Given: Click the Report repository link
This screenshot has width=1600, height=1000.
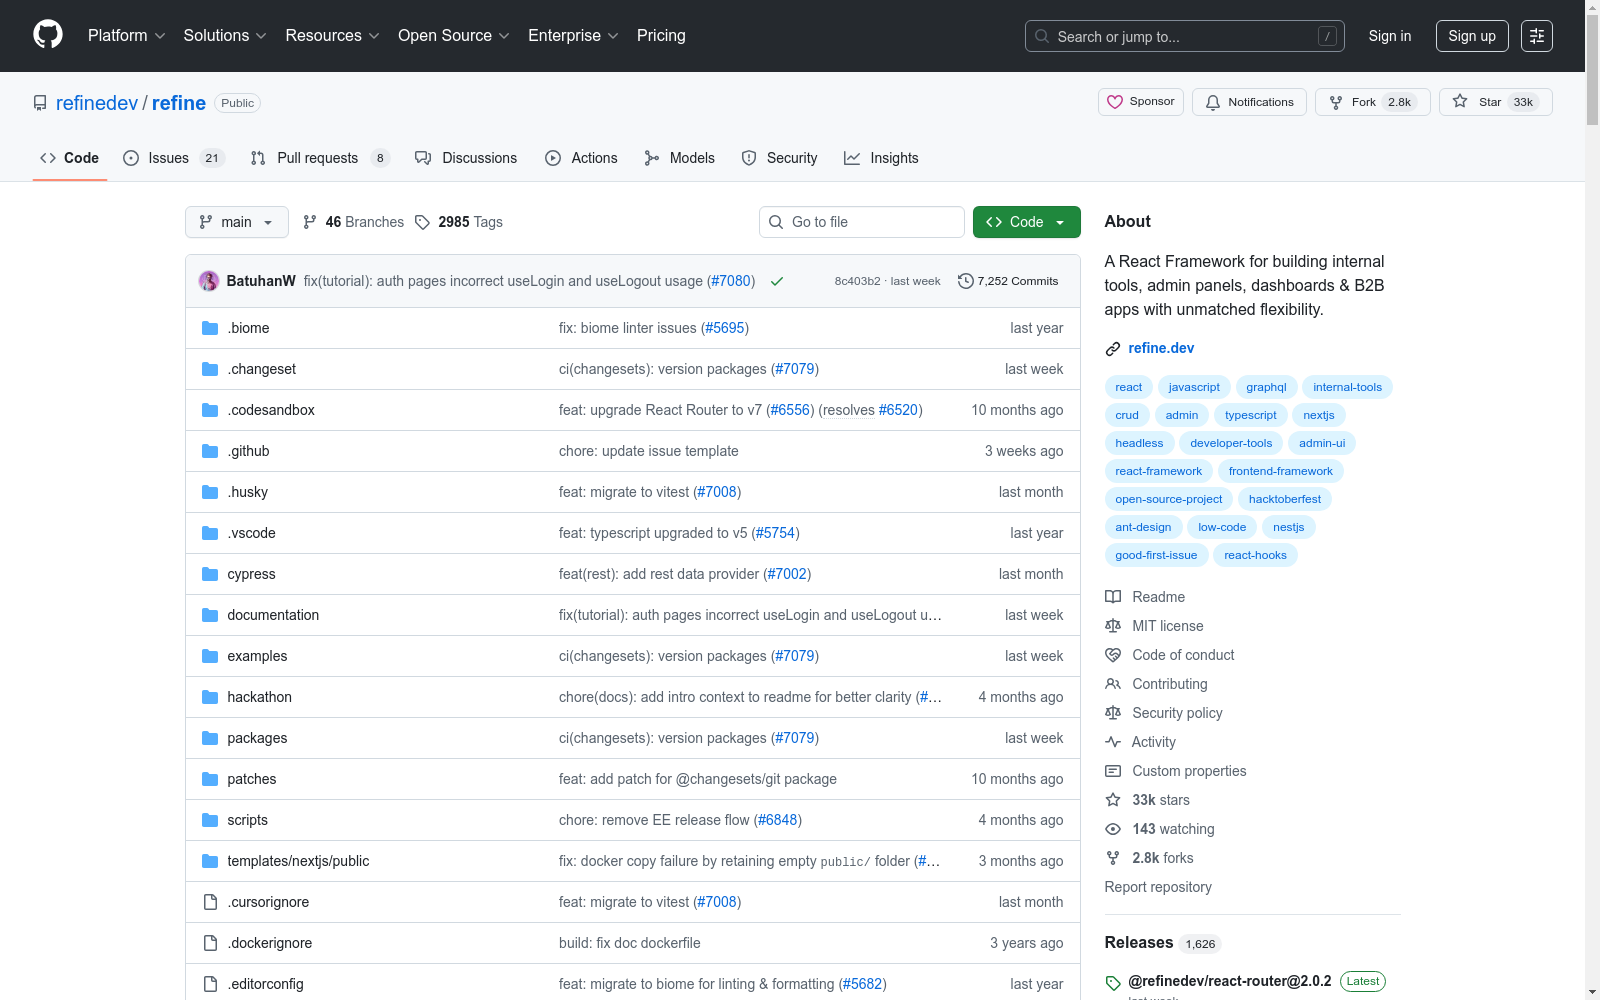Looking at the screenshot, I should pyautogui.click(x=1158, y=887).
